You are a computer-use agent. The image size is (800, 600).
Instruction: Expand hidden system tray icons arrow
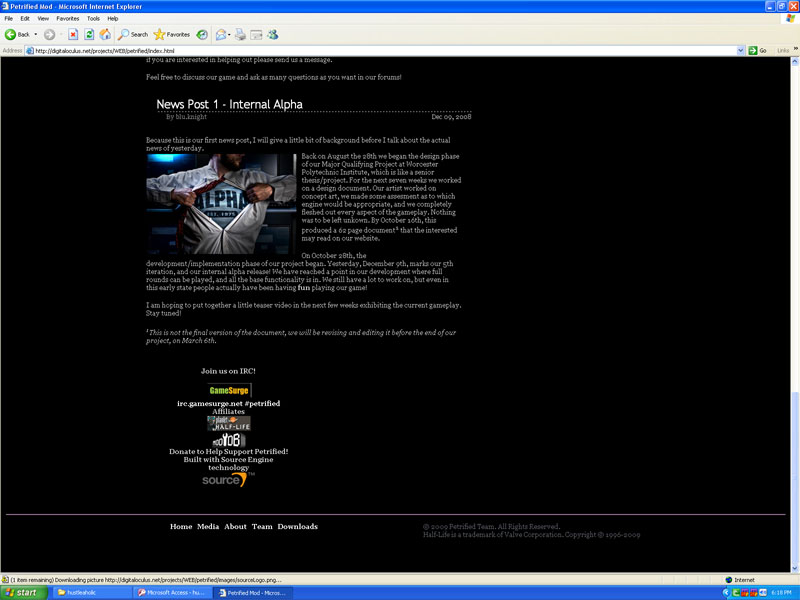click(727, 593)
